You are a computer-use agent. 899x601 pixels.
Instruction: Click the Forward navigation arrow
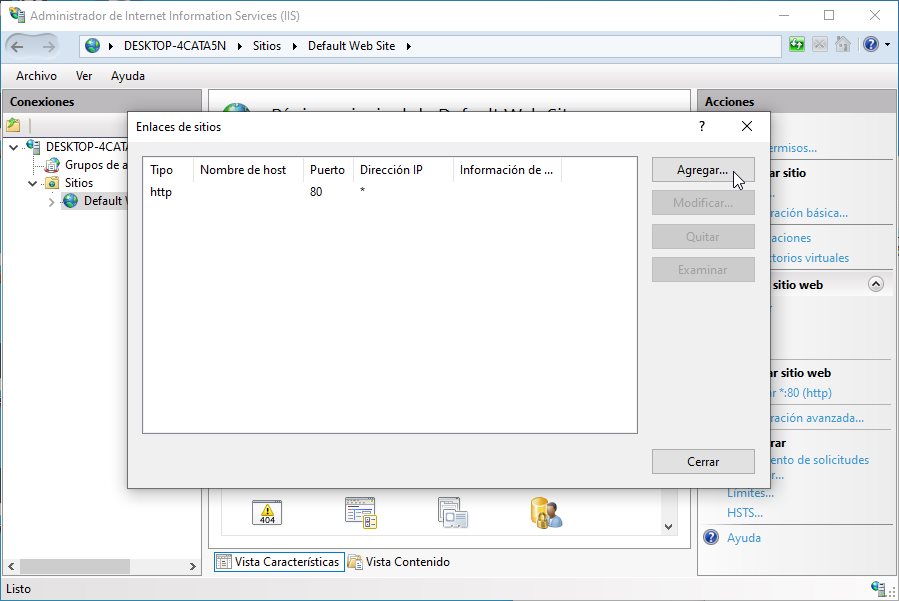click(x=49, y=46)
